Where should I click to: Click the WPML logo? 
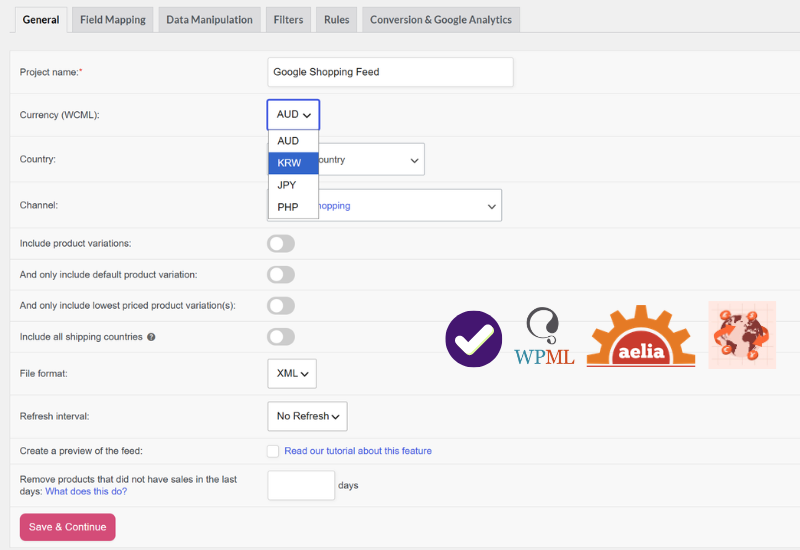[544, 336]
